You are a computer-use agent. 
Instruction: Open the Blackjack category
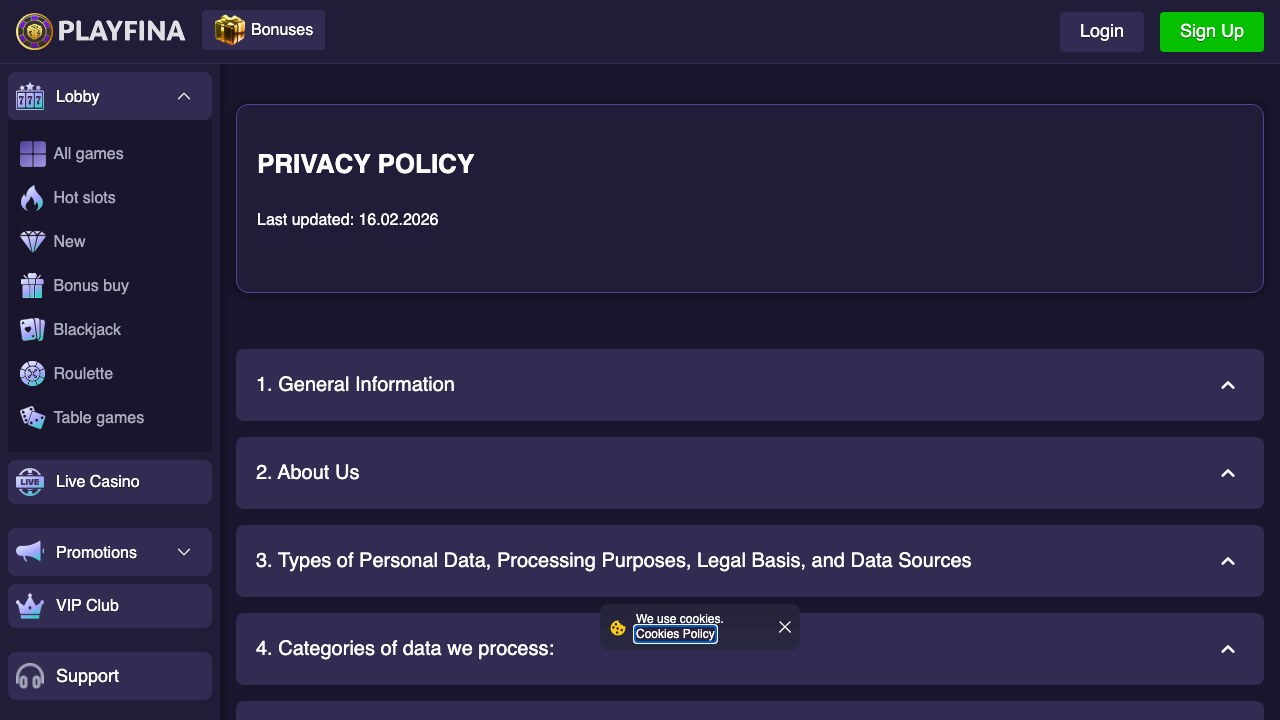pos(110,330)
